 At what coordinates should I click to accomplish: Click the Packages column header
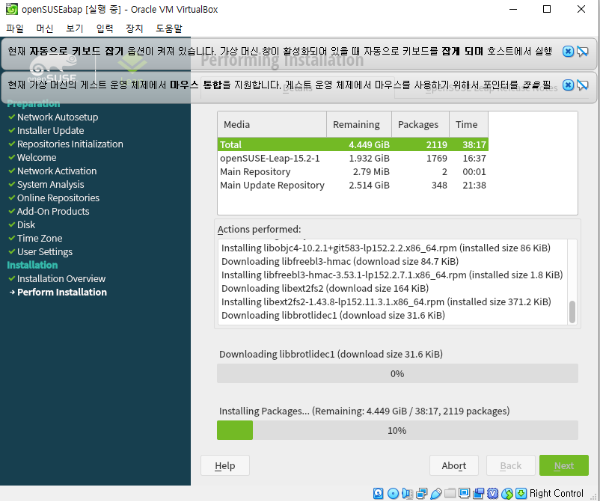[x=420, y=124]
